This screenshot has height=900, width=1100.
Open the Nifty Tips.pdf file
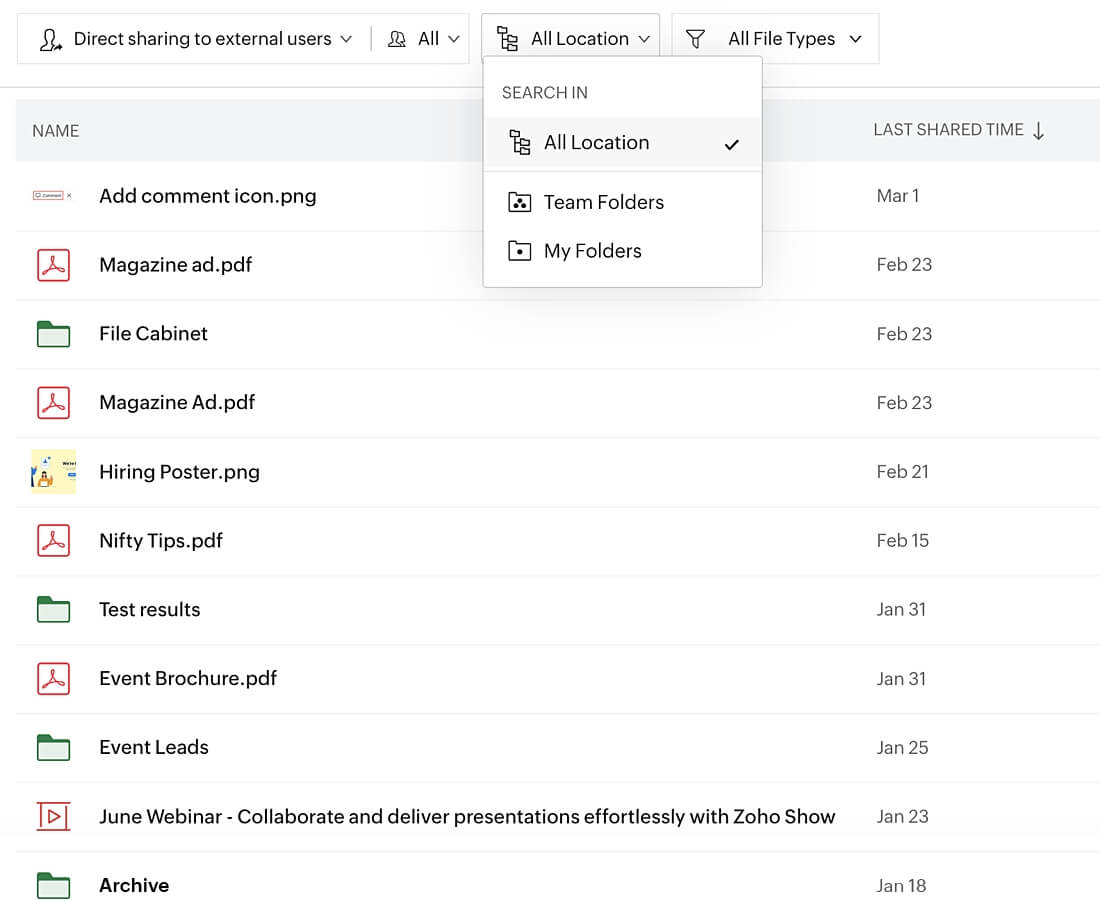[x=161, y=541]
